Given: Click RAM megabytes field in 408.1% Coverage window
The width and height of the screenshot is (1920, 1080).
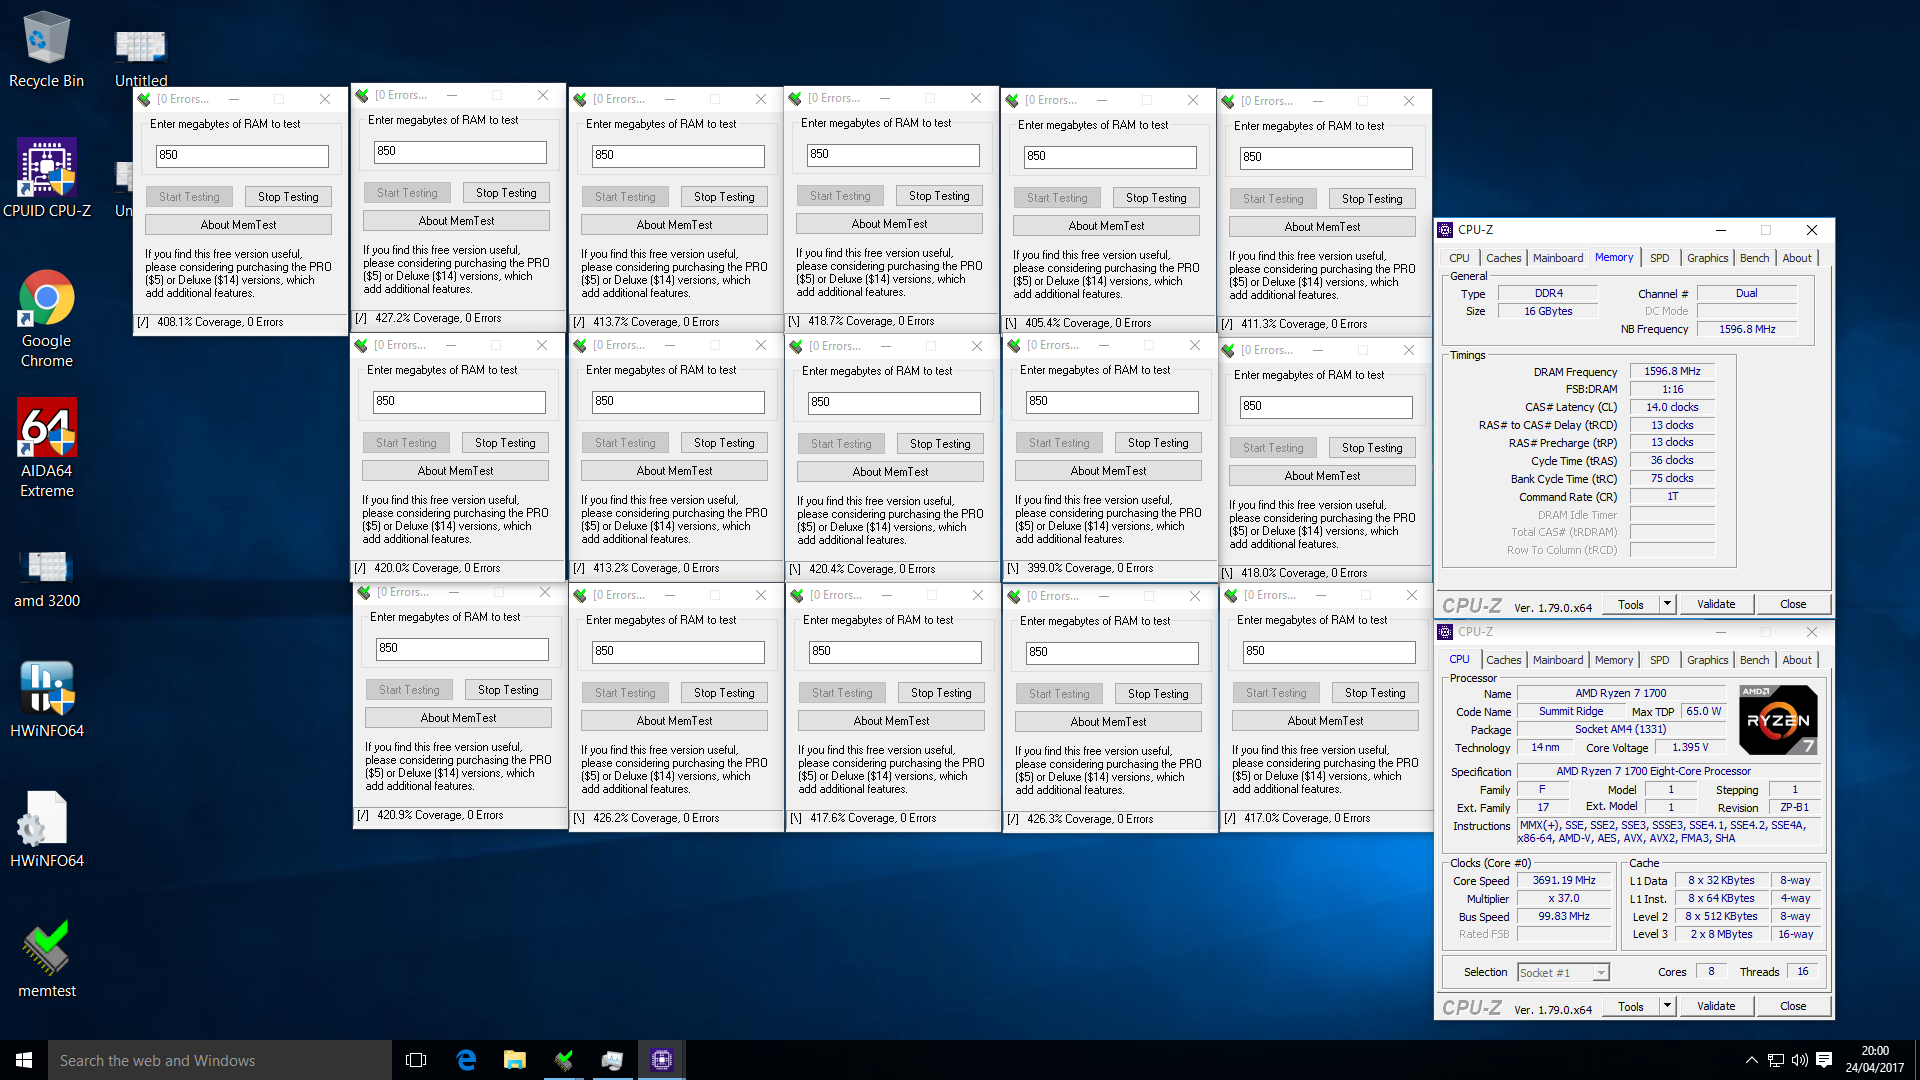Looking at the screenshot, I should [x=242, y=156].
